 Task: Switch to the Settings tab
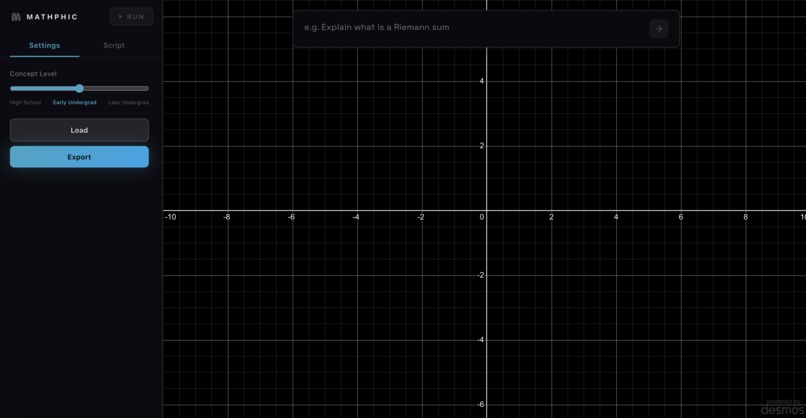pos(44,45)
